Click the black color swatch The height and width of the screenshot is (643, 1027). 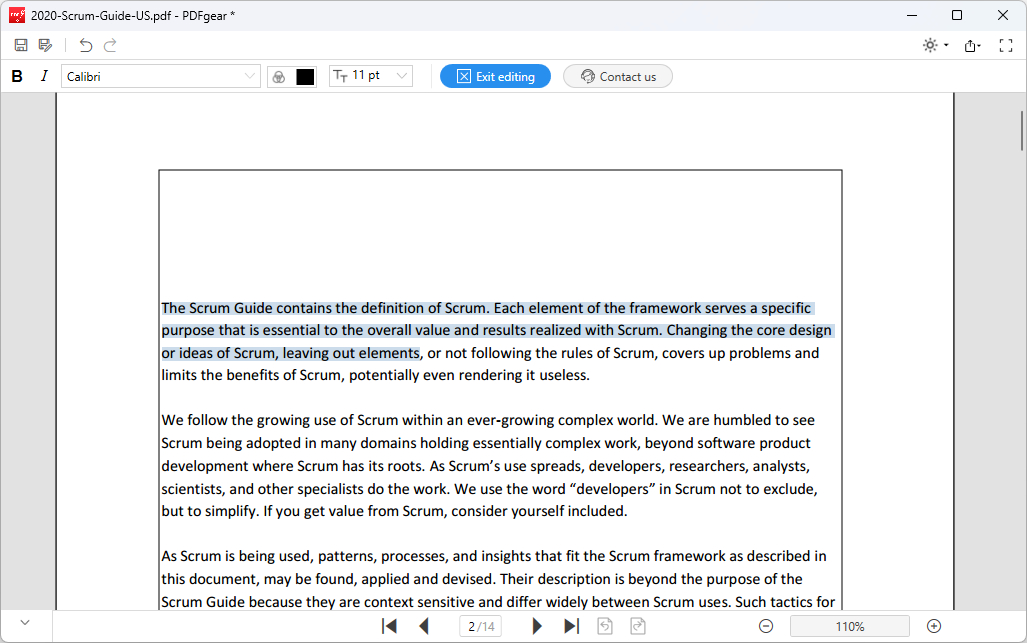[x=305, y=77]
